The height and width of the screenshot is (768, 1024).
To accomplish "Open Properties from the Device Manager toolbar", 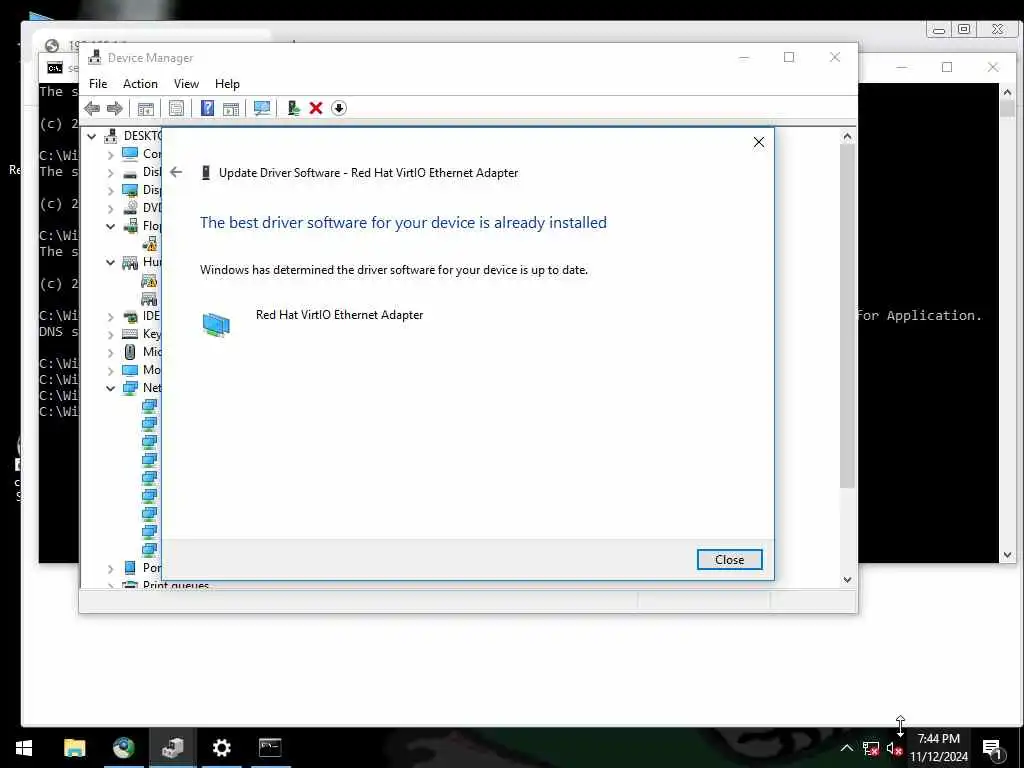I will pyautogui.click(x=176, y=108).
